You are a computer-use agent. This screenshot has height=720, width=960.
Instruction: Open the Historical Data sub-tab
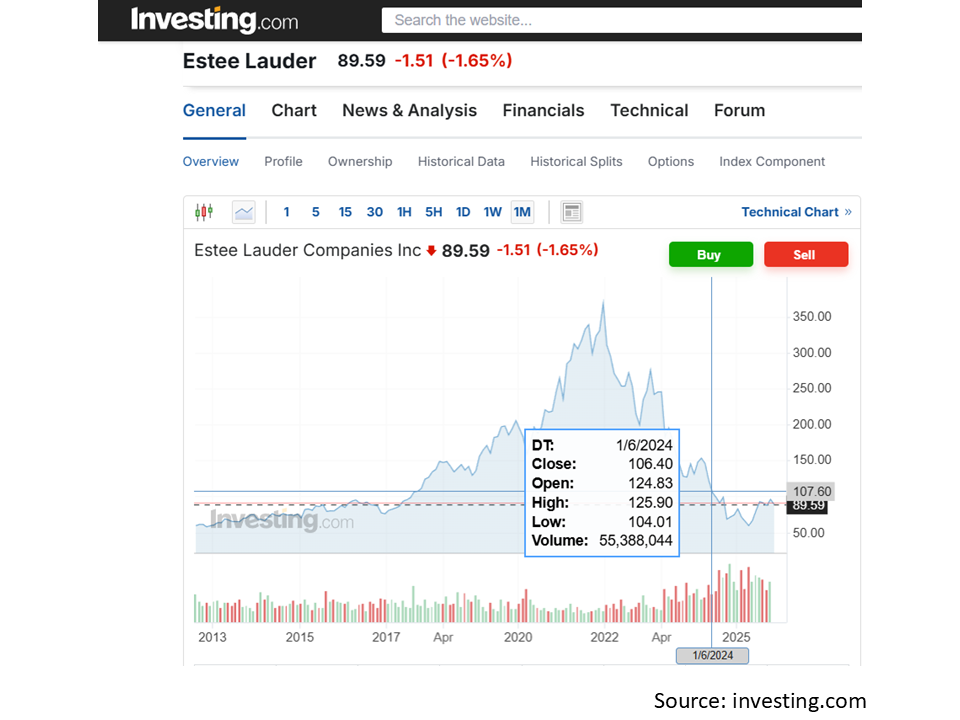click(x=461, y=162)
